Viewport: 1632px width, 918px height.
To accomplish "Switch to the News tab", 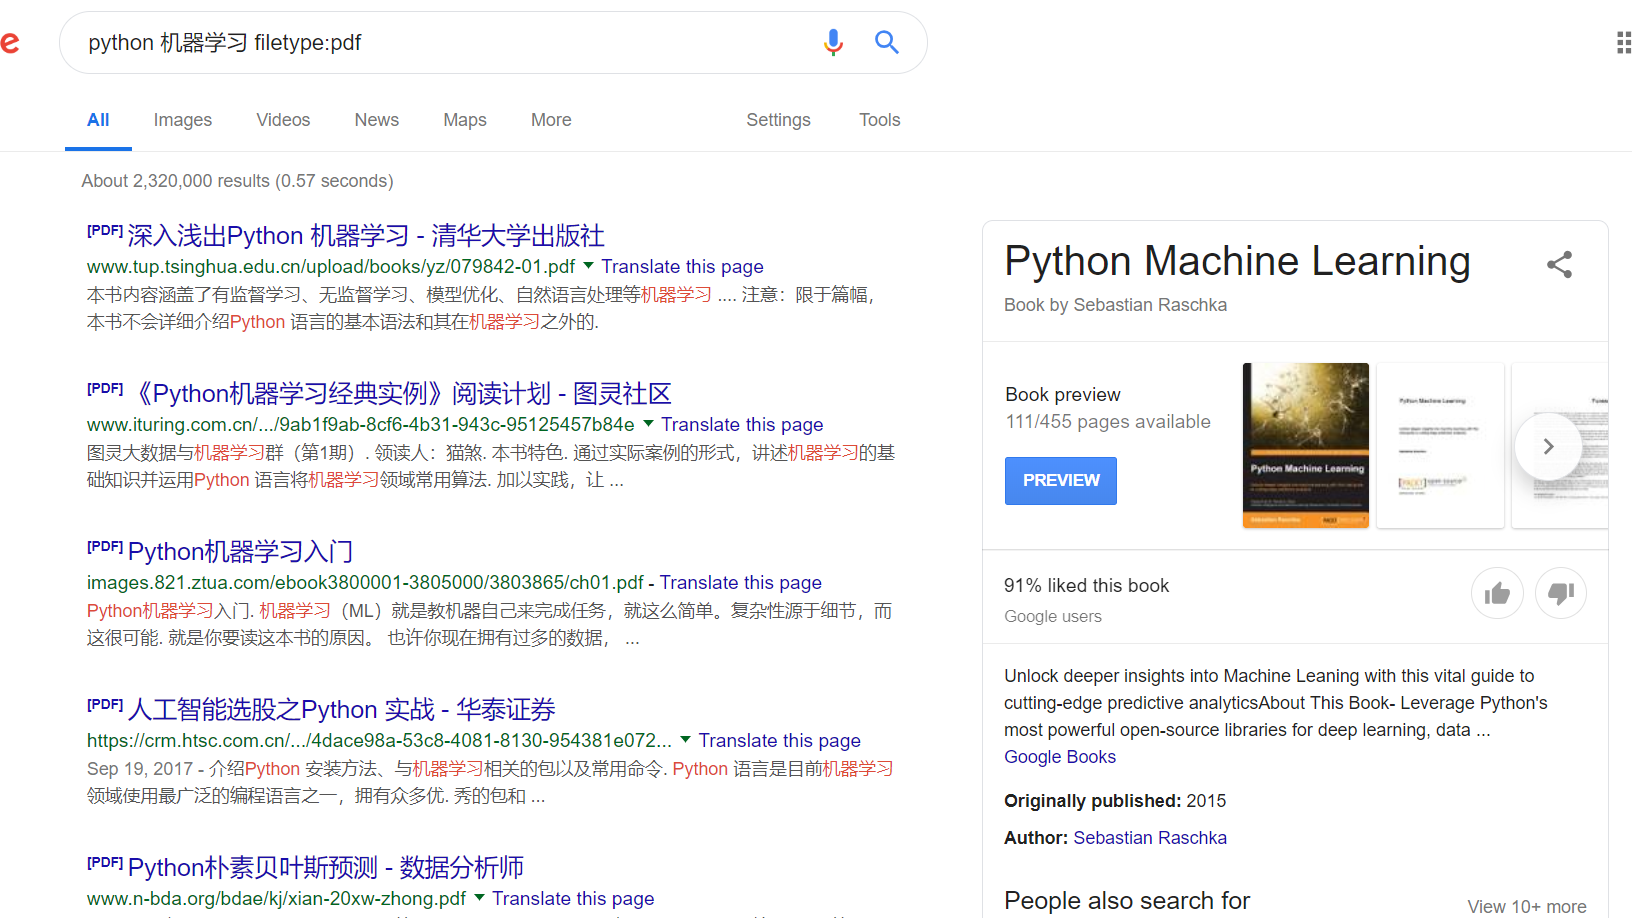I will 376,120.
